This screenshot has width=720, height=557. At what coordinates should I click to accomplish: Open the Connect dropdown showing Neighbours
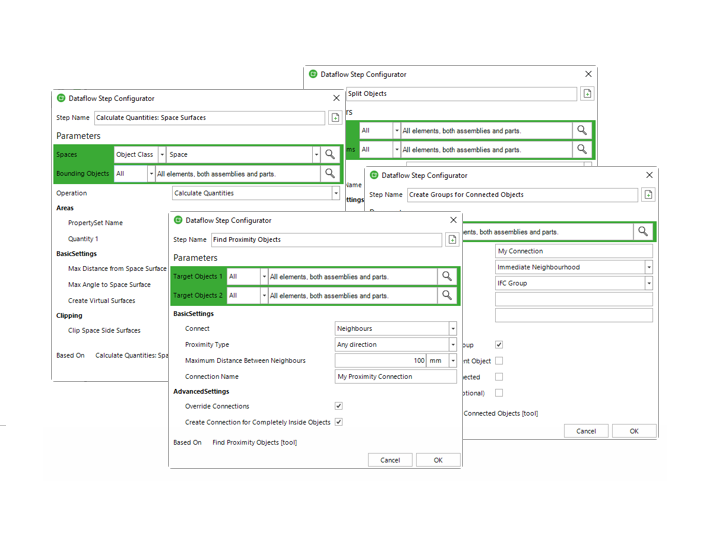click(x=453, y=328)
